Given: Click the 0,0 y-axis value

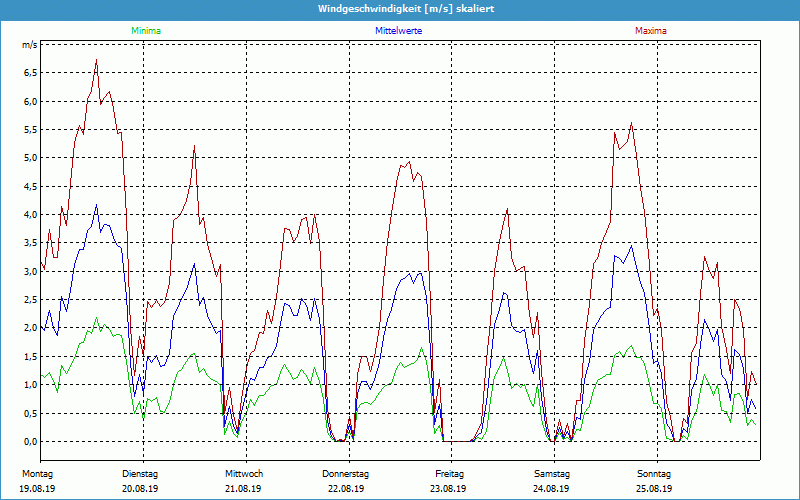Looking at the screenshot, I should (x=30, y=442).
